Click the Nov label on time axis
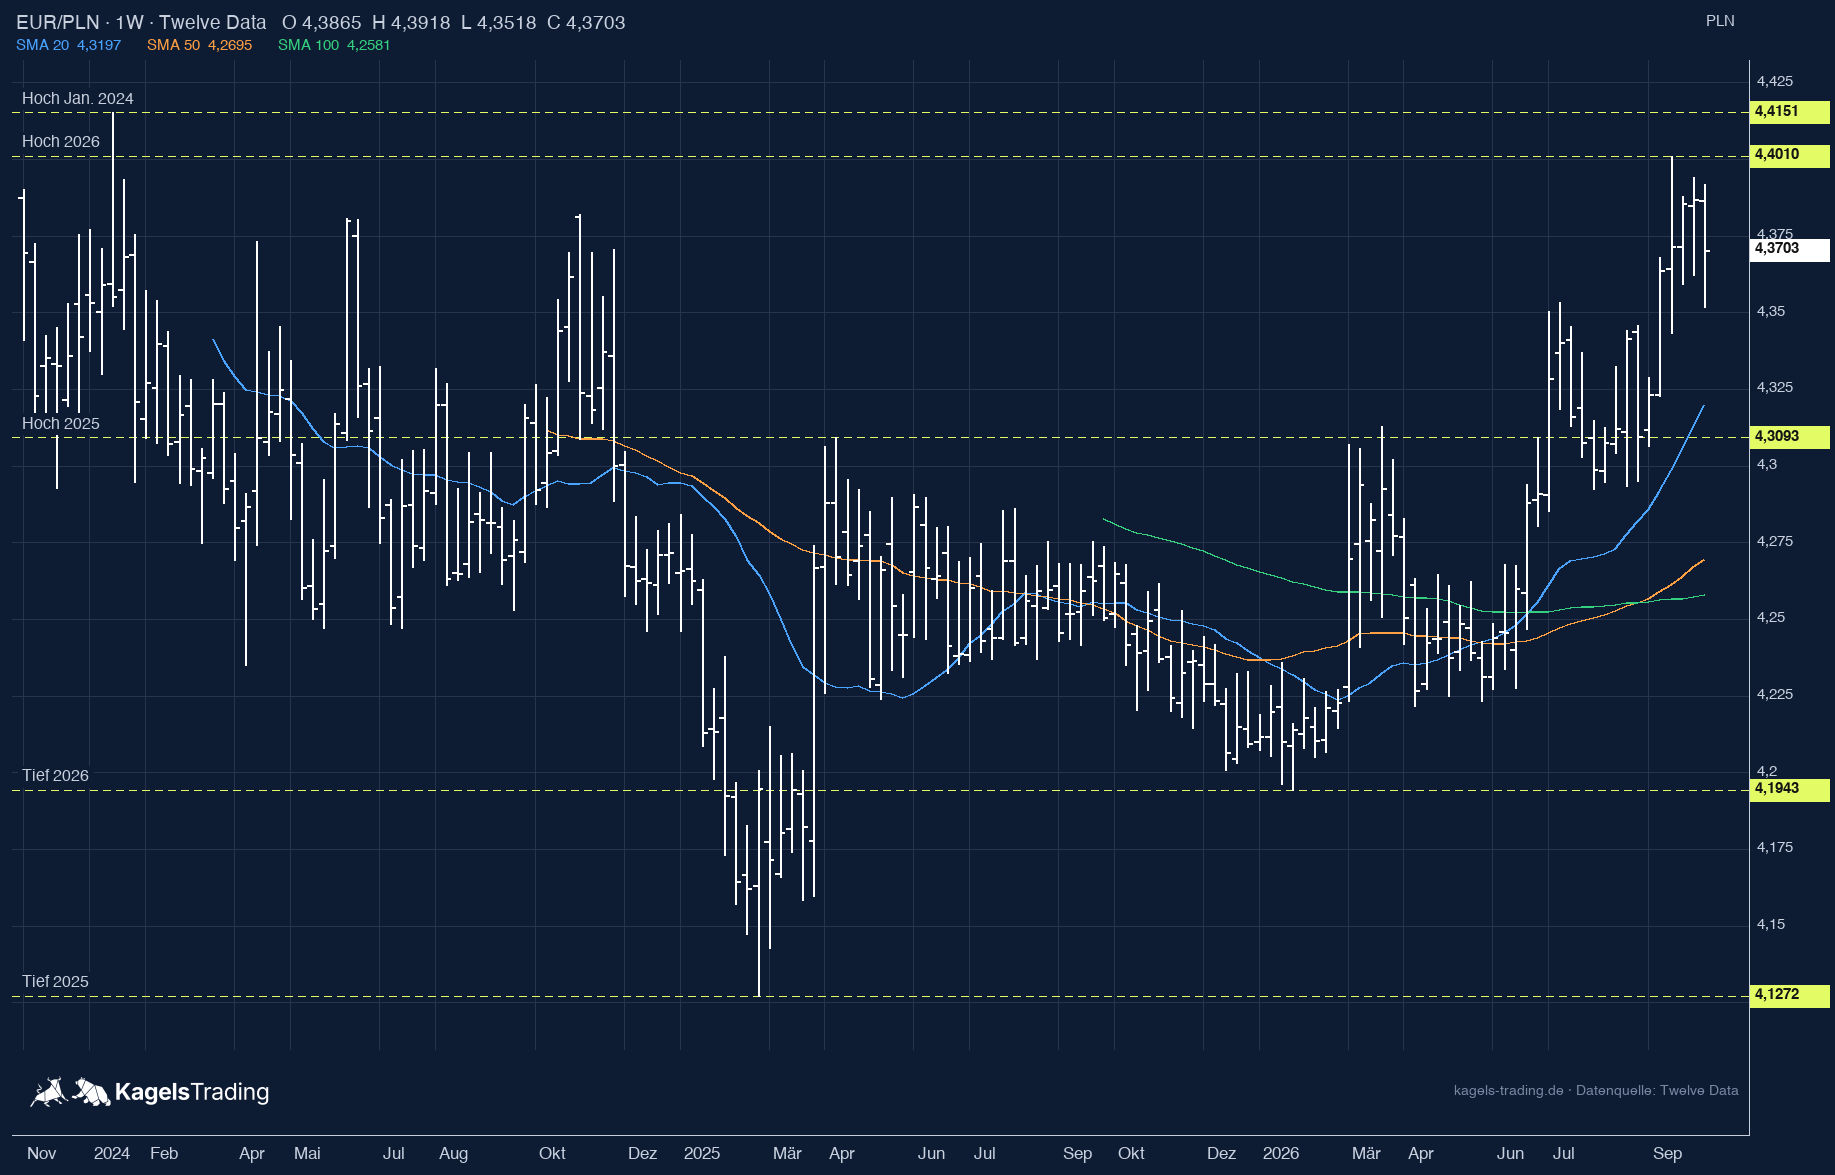 point(42,1153)
